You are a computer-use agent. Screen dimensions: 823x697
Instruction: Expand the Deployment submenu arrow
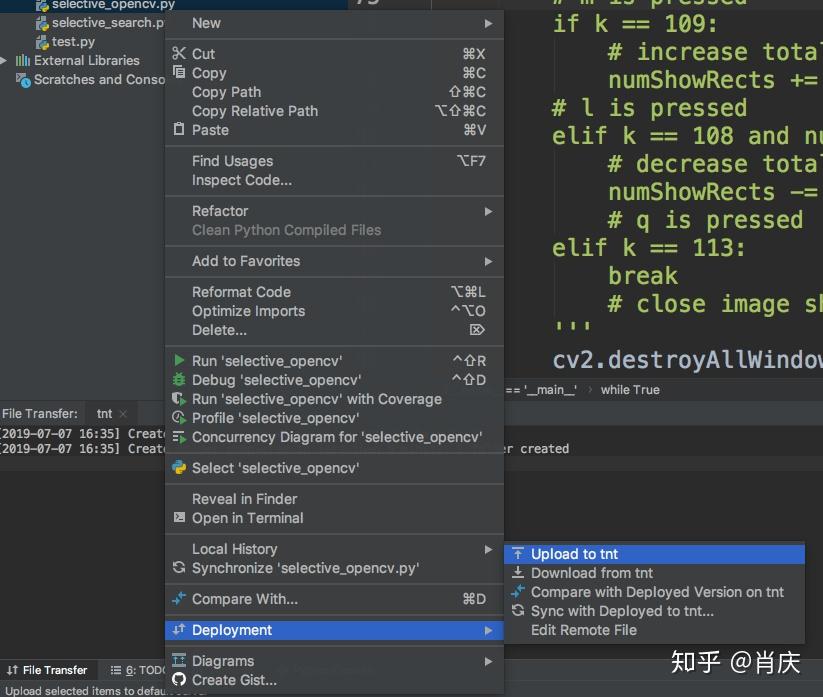point(488,630)
